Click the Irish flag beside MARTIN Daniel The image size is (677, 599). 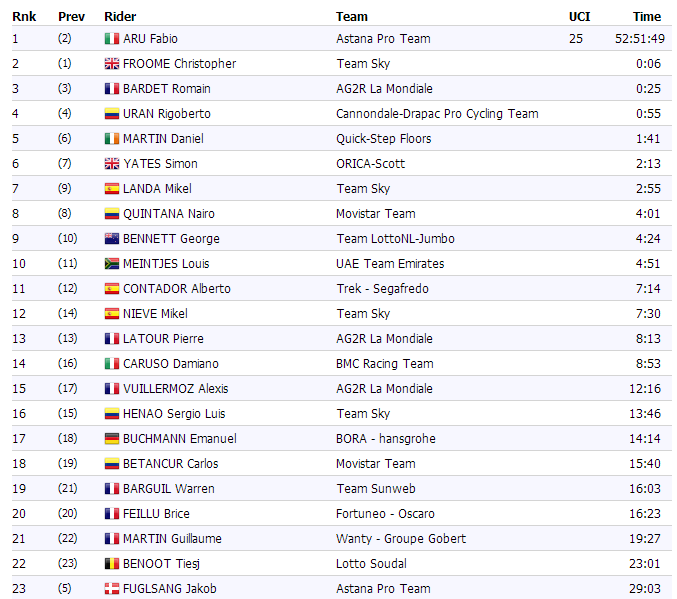tap(112, 139)
